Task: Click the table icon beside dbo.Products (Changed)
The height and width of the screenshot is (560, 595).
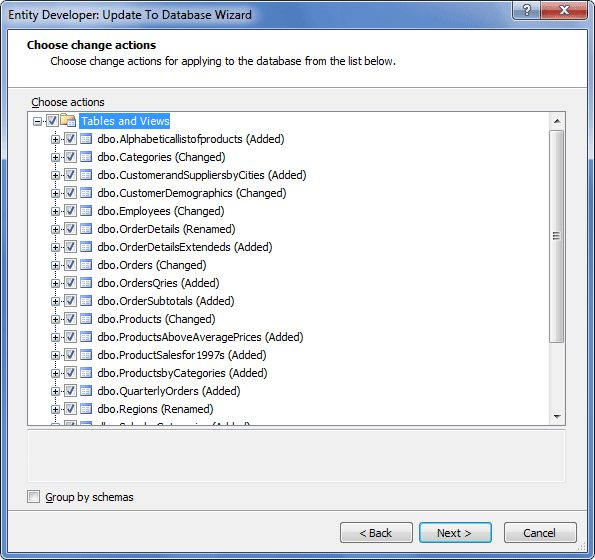Action: point(86,319)
